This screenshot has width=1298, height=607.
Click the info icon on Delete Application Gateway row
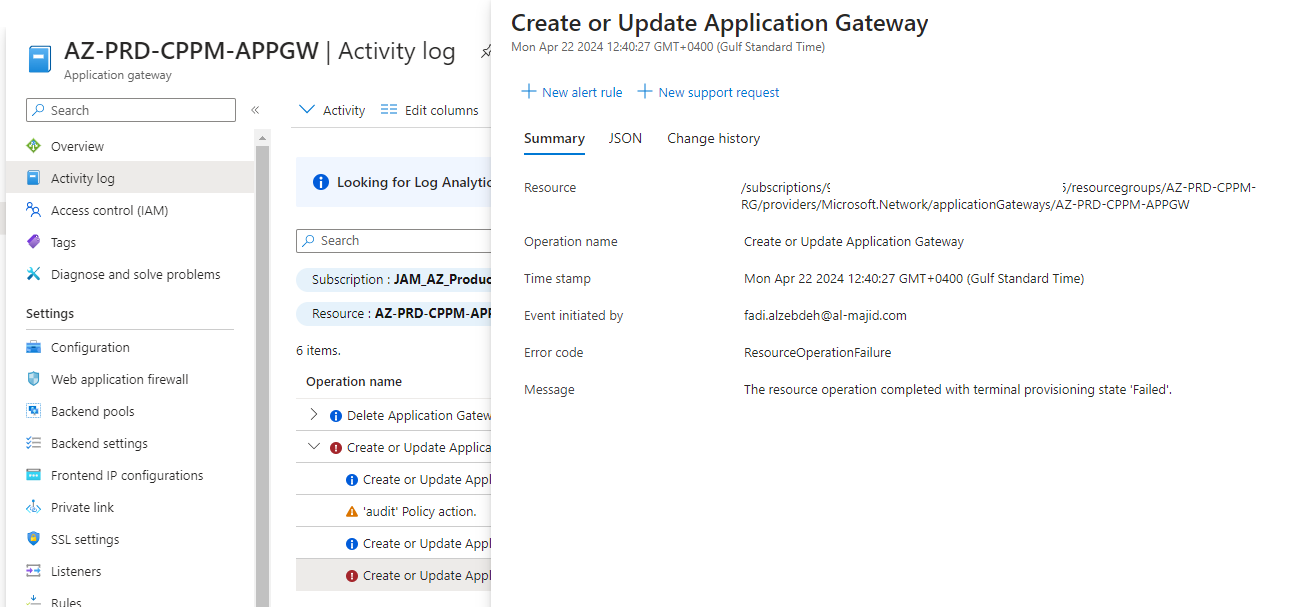click(x=336, y=415)
